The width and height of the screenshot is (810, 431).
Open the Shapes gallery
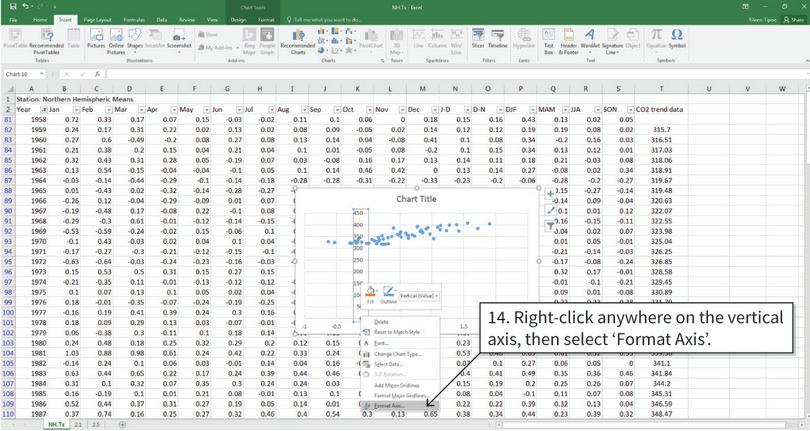click(134, 39)
